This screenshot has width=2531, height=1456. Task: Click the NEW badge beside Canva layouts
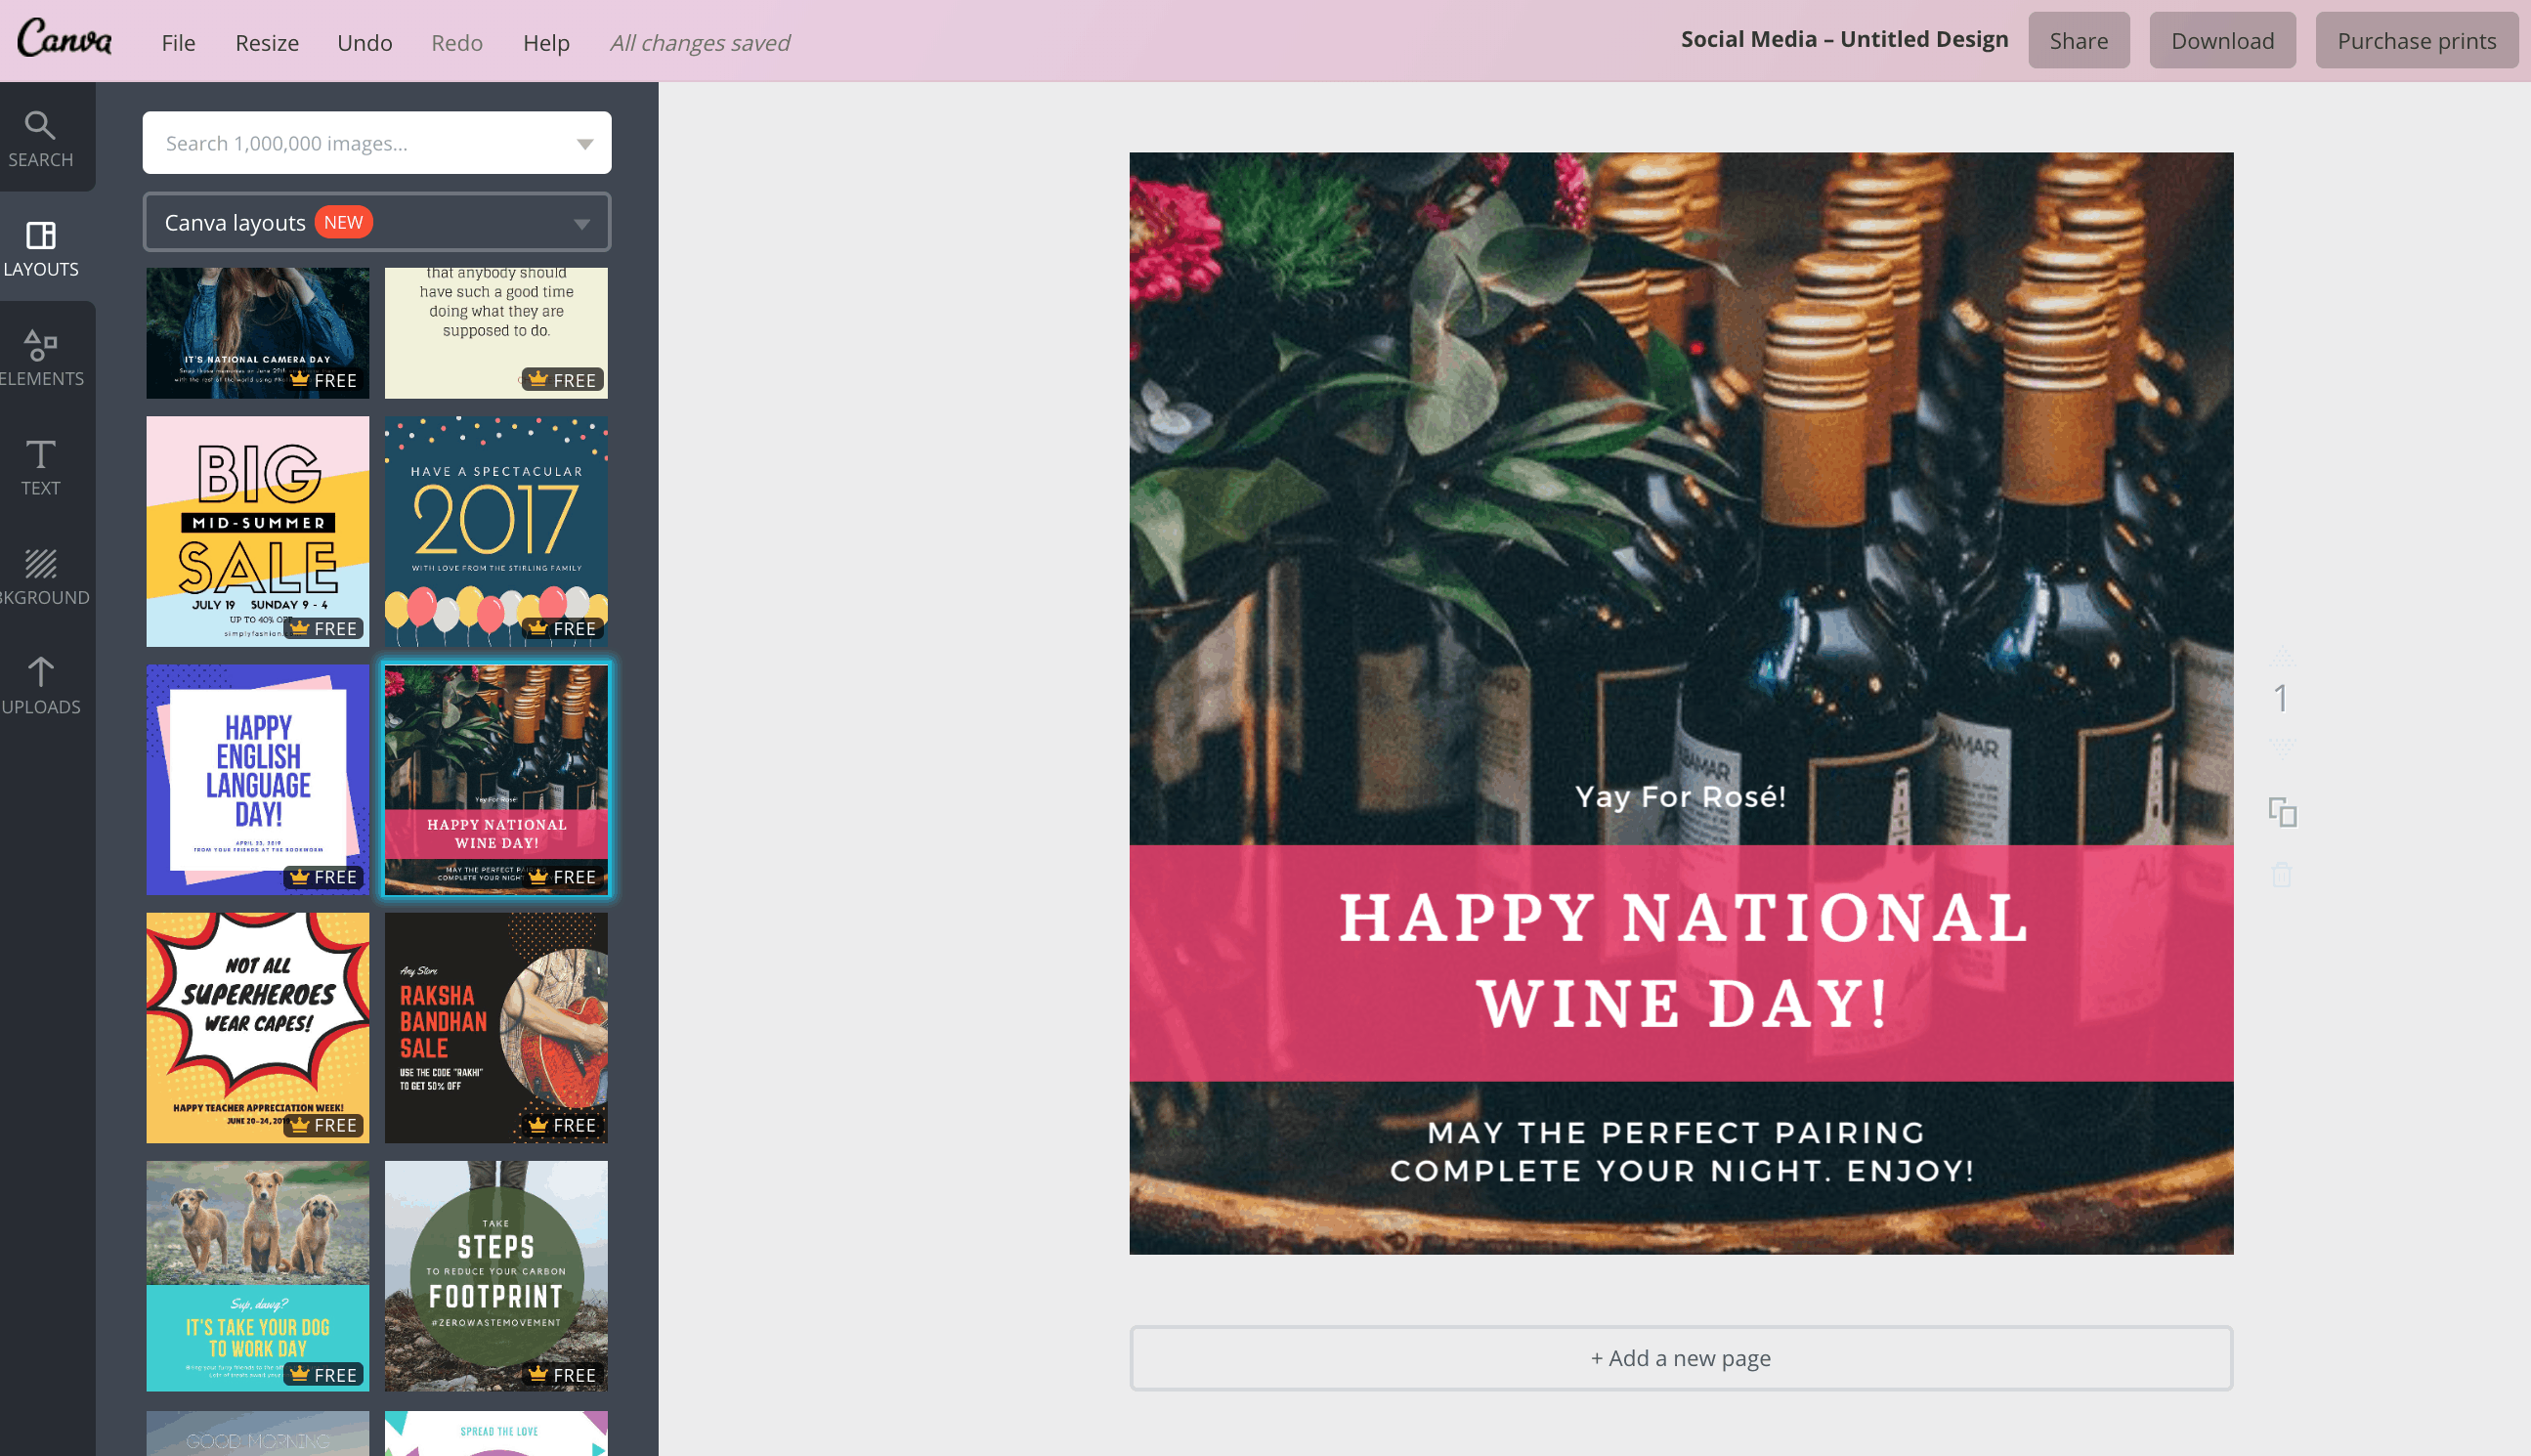[x=343, y=222]
